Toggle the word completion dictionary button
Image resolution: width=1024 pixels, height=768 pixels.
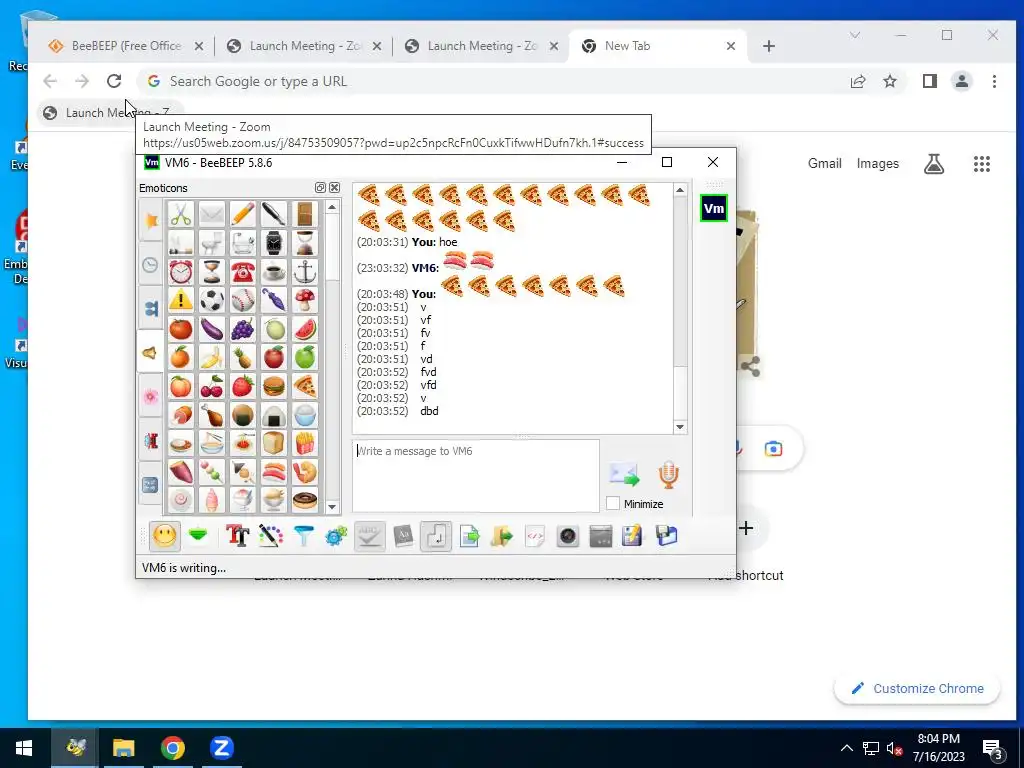403,536
